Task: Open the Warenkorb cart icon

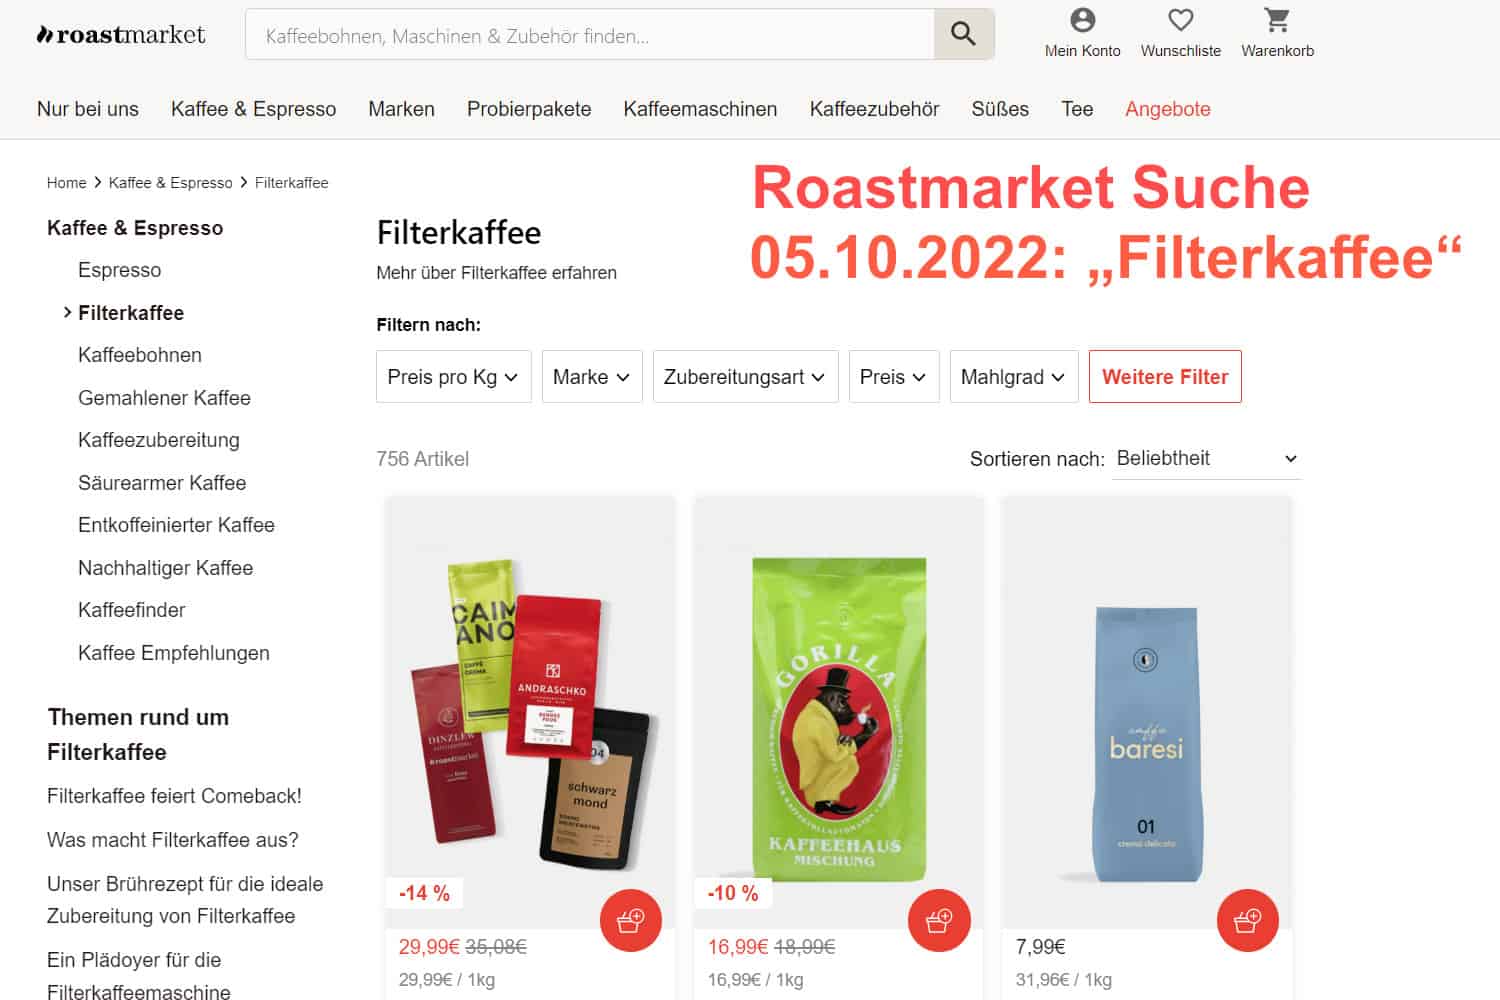Action: [x=1277, y=20]
